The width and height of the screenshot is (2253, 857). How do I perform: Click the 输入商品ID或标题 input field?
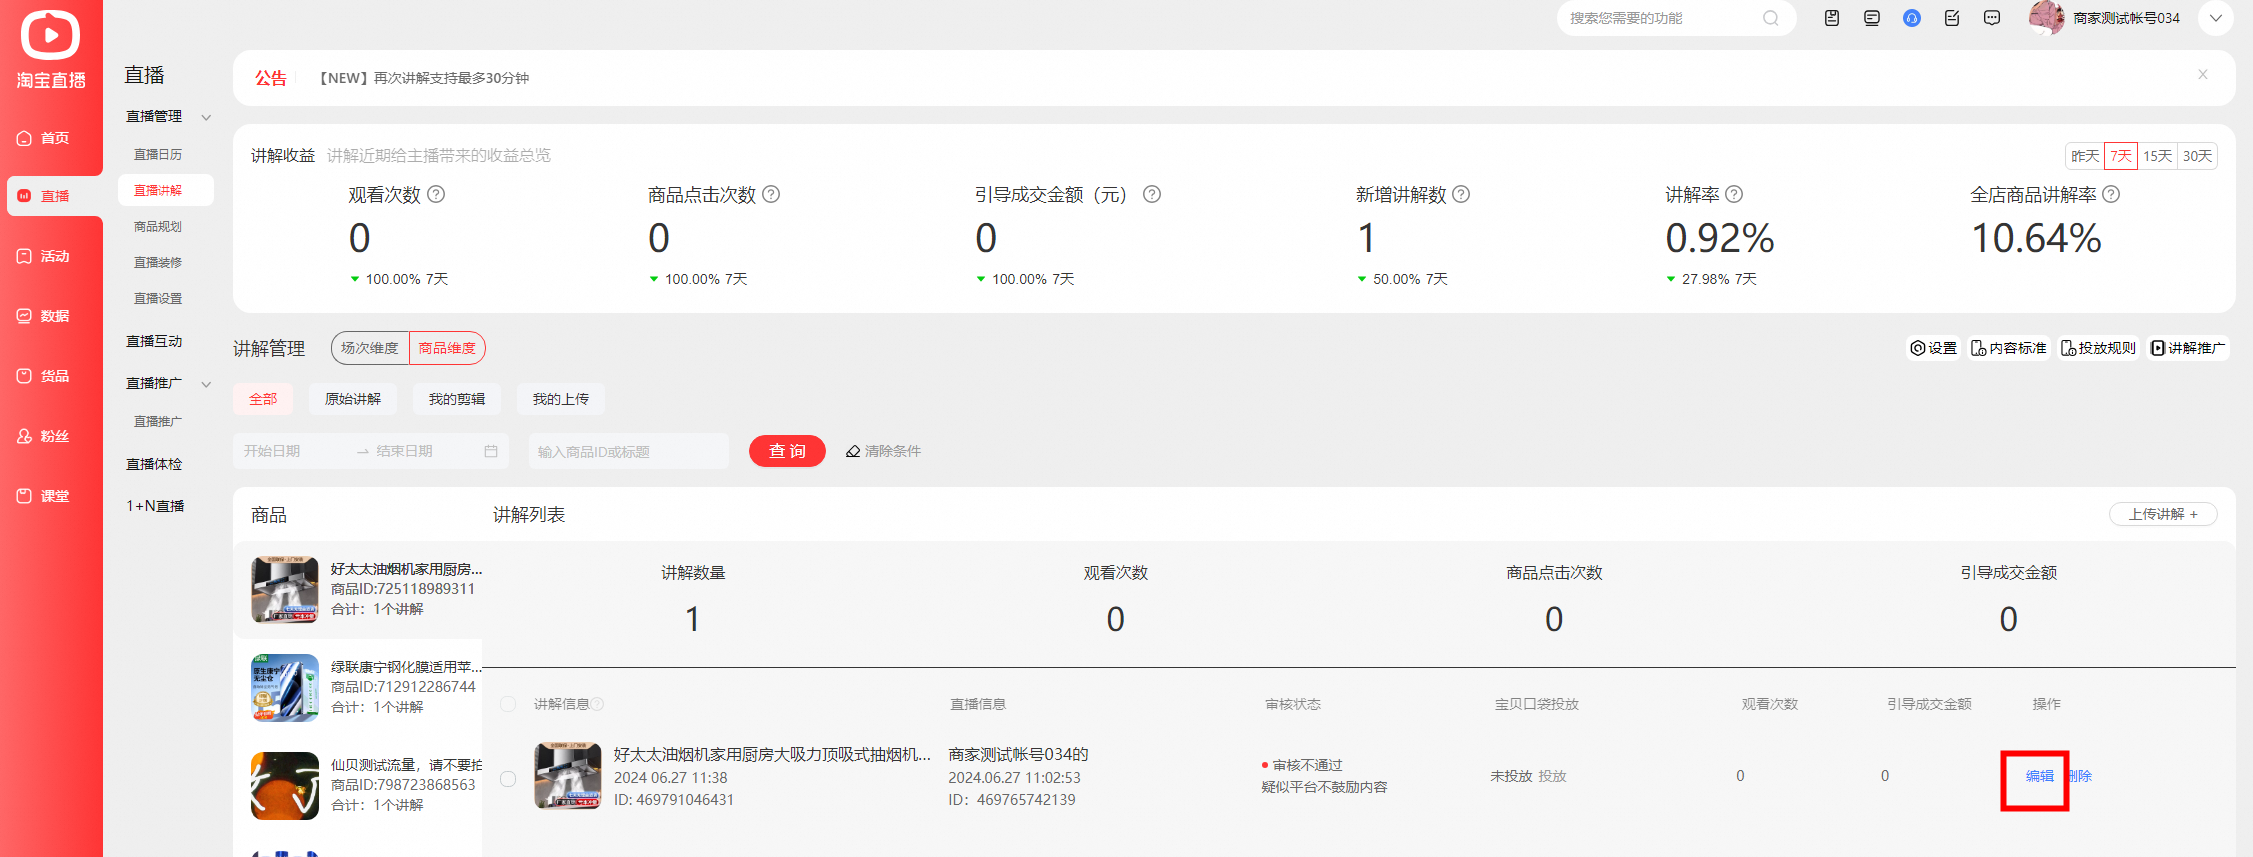pos(629,451)
